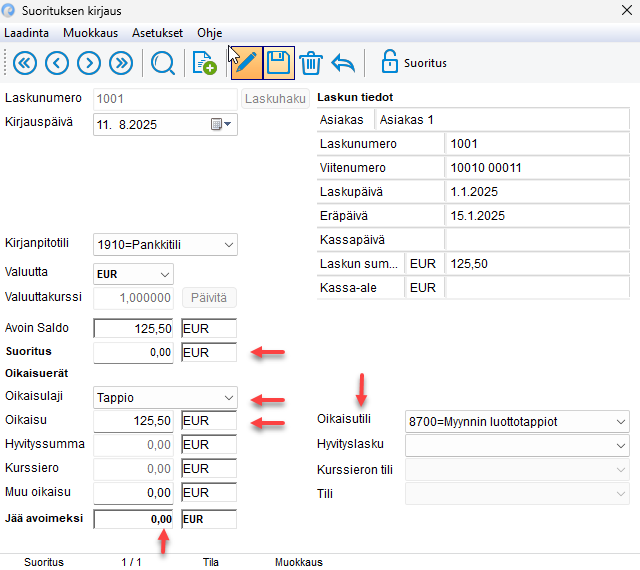Save the payment with the disk icon
The image size is (640, 570).
pos(279,63)
